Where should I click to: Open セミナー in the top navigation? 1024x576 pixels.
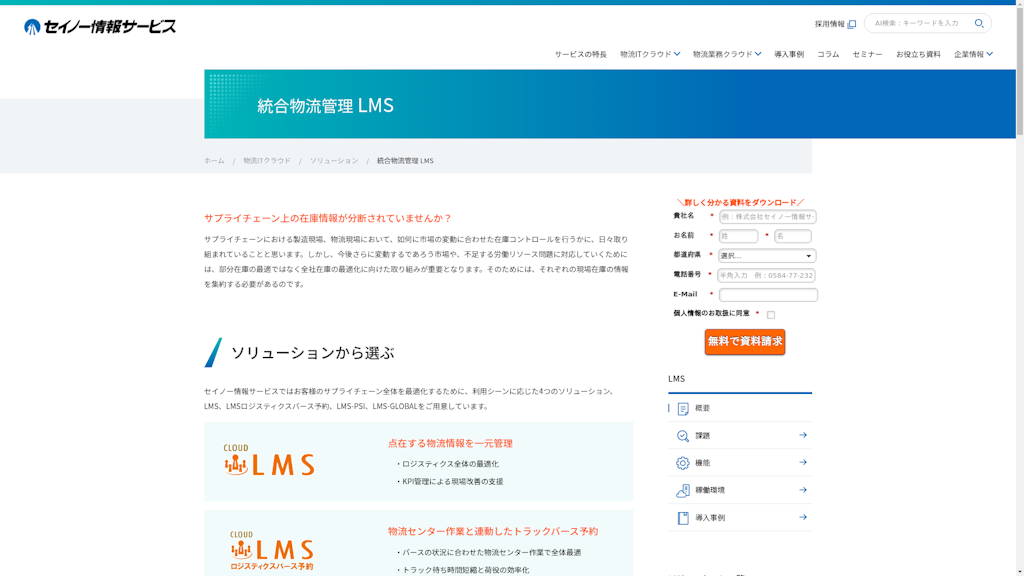click(867, 54)
